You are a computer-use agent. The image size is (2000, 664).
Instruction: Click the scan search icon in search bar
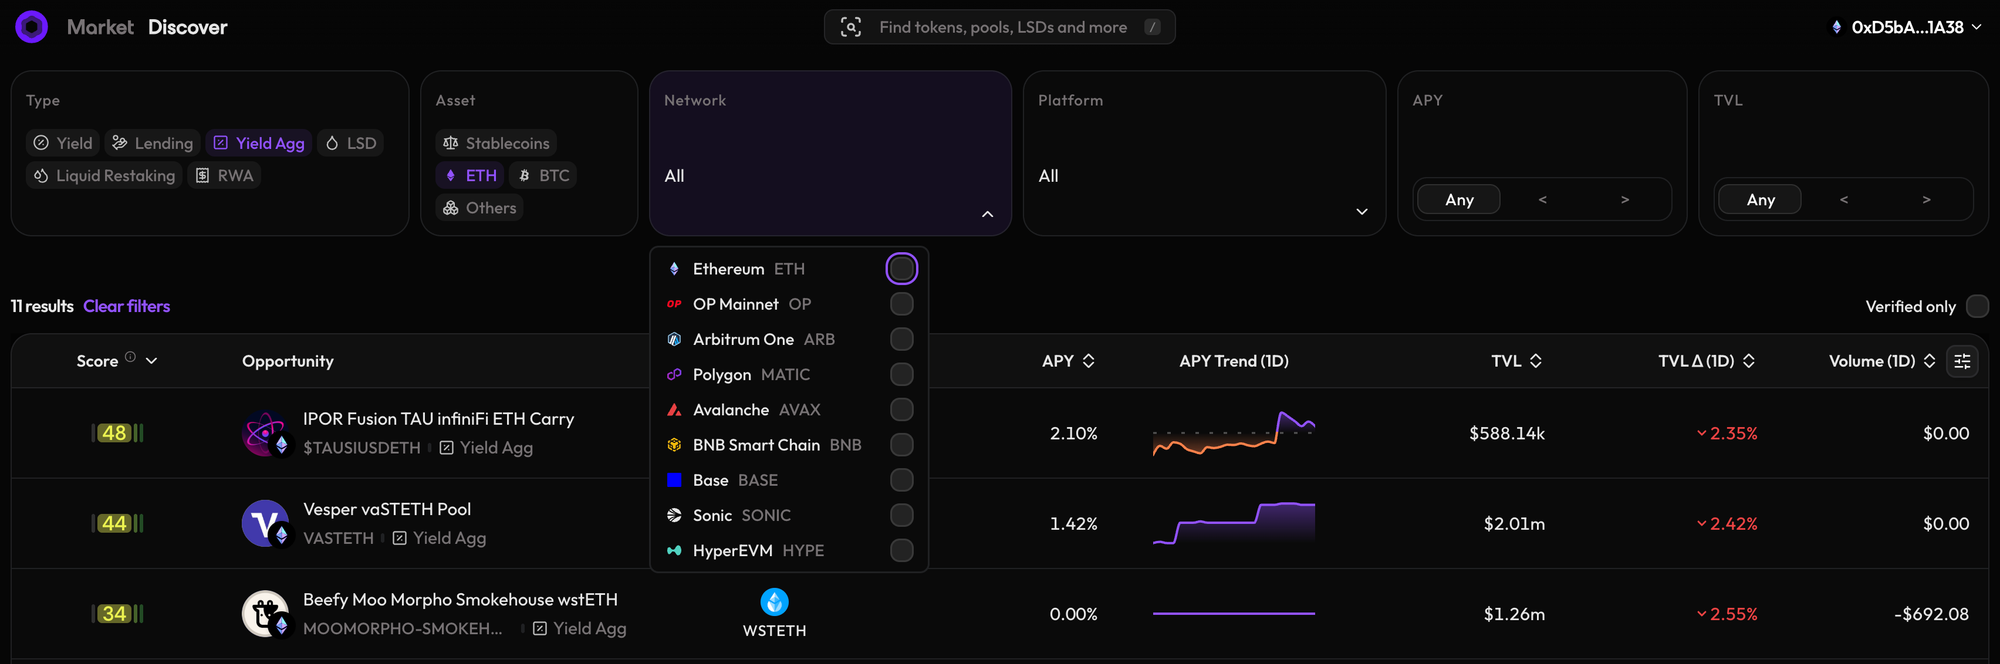pos(851,27)
